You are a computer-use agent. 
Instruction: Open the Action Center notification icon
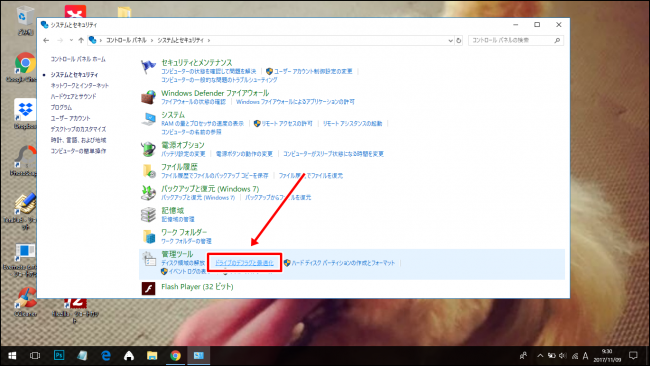633,355
